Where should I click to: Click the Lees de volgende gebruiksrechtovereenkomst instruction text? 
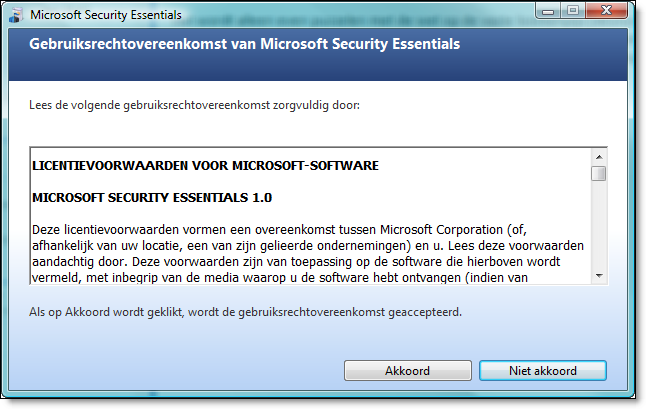(x=194, y=105)
